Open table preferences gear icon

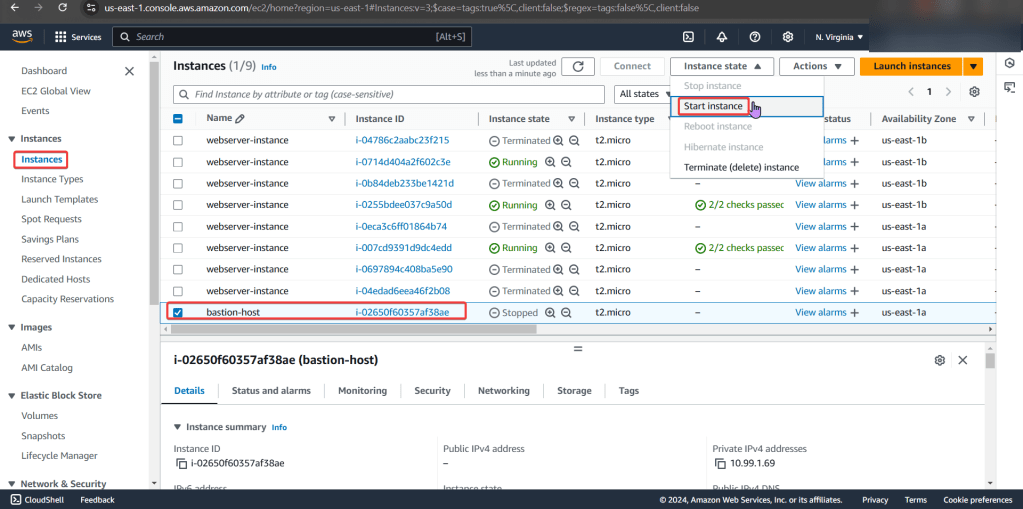click(x=975, y=92)
